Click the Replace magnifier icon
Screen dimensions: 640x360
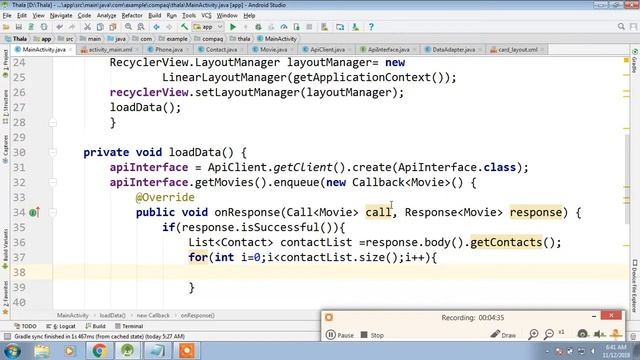(x=141, y=27)
